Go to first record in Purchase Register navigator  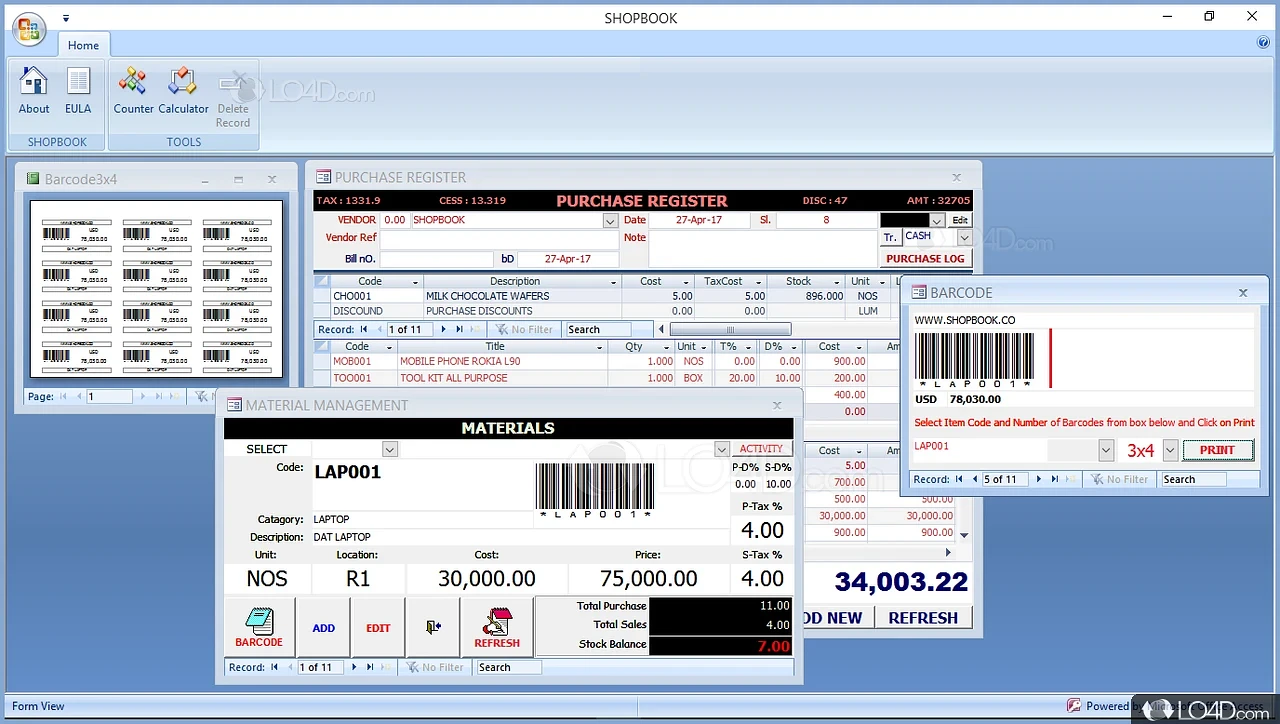pos(364,329)
